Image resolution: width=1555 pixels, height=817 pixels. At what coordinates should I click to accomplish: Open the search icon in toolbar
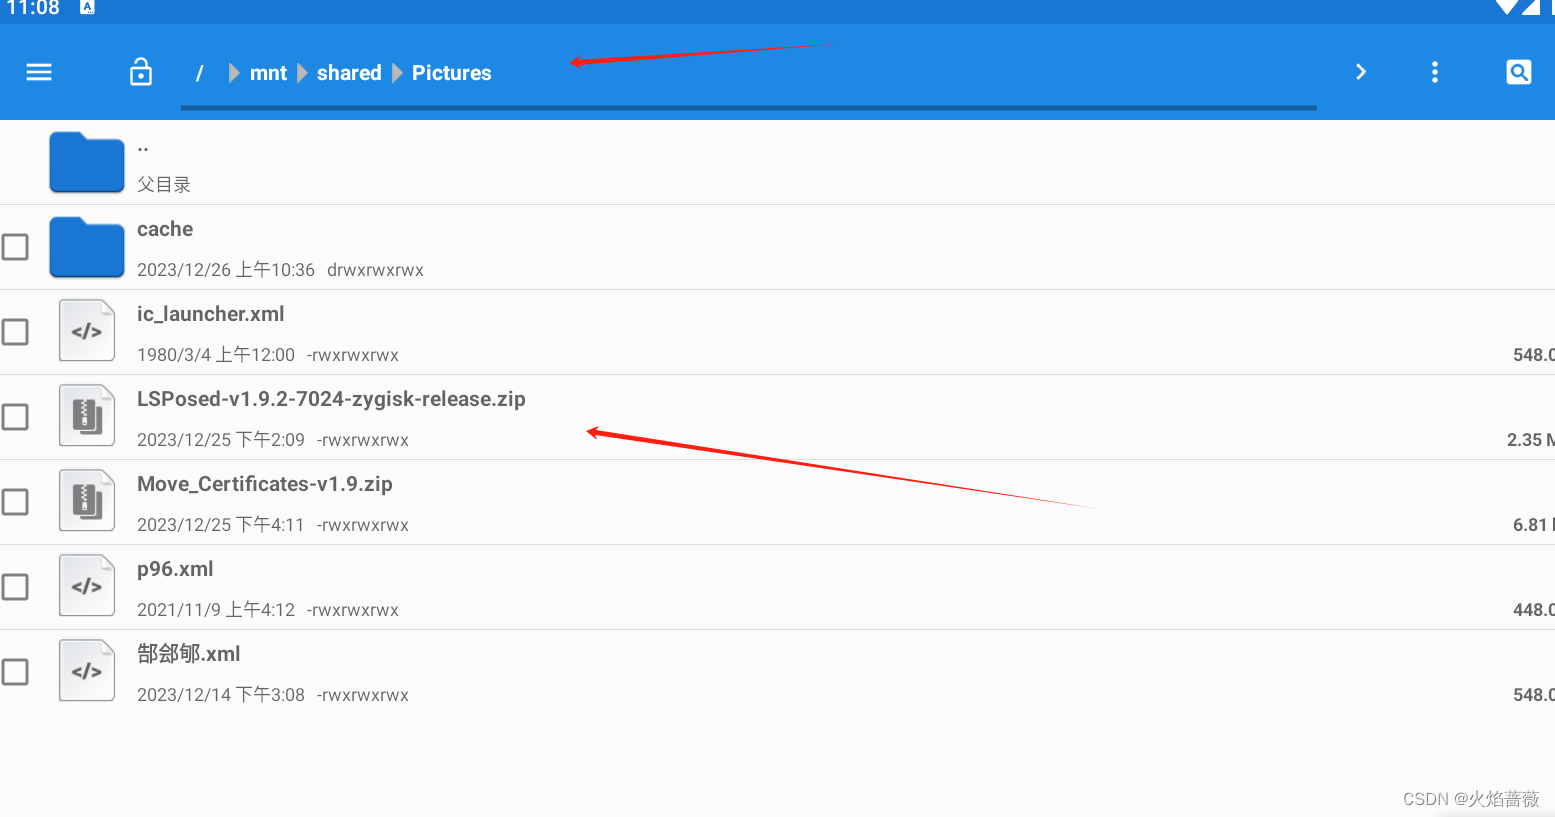[1518, 72]
